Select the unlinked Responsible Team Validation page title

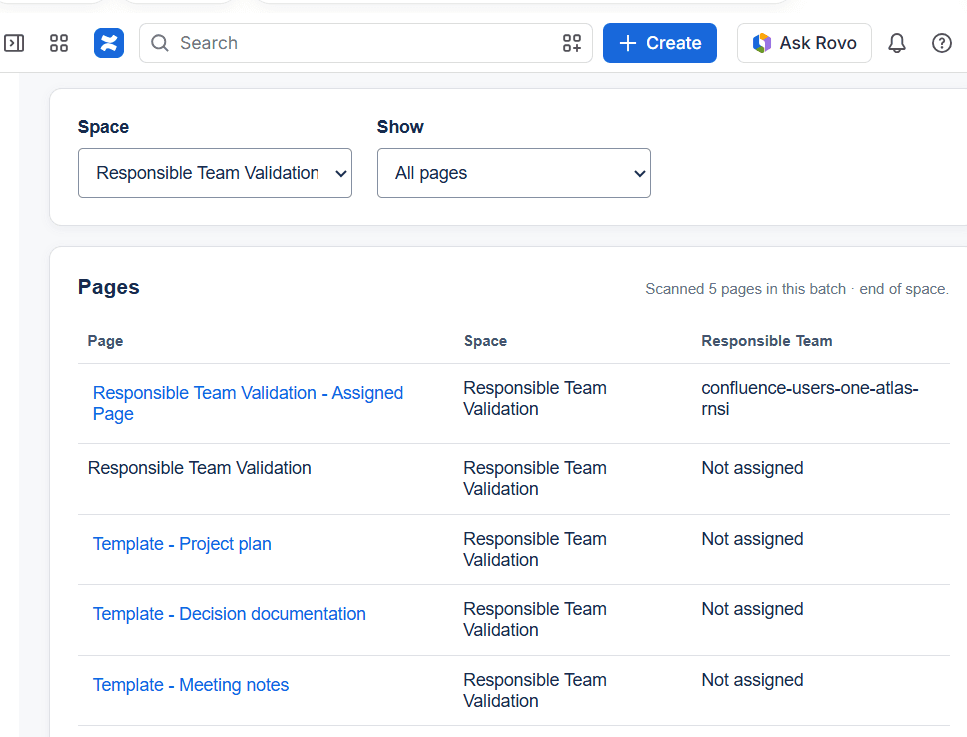[x=199, y=468]
